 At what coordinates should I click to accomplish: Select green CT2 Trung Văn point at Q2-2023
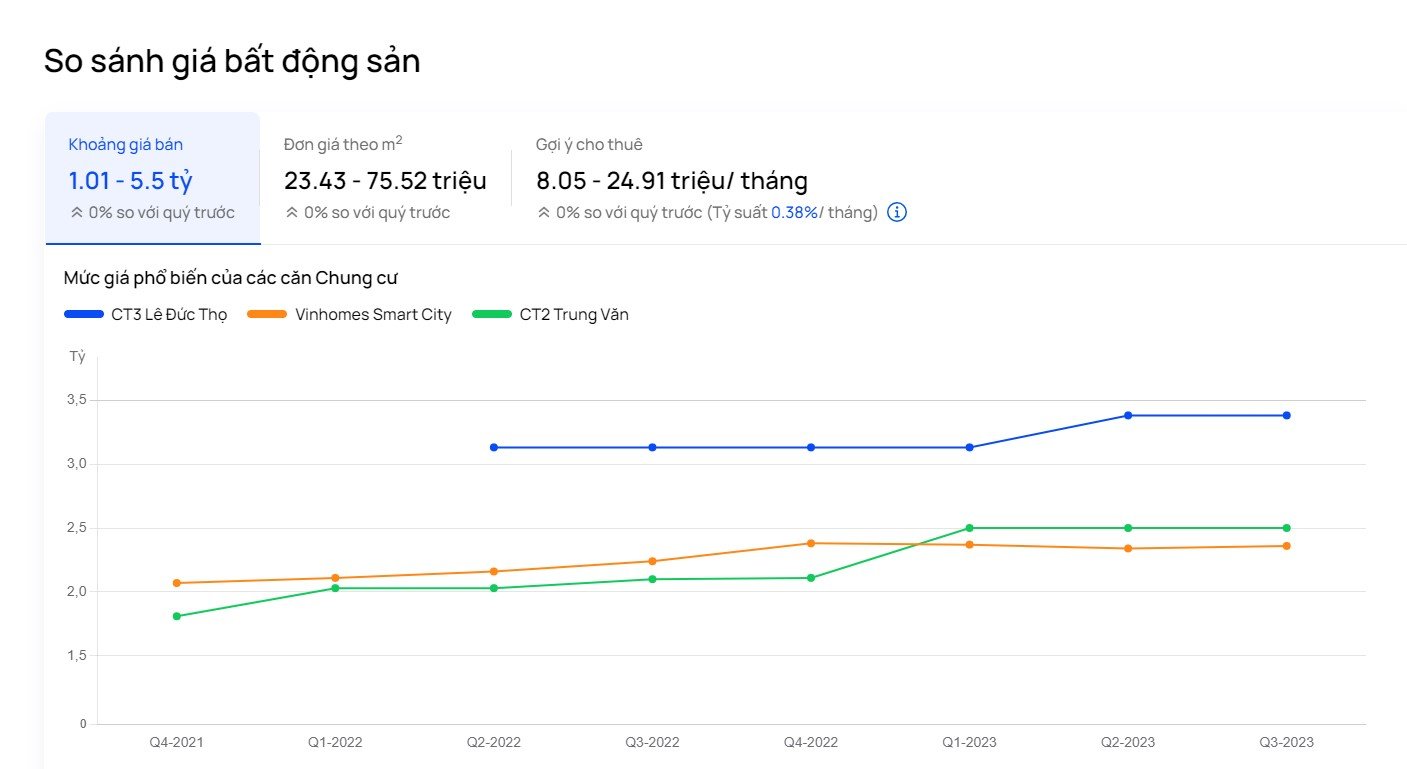(x=1128, y=528)
